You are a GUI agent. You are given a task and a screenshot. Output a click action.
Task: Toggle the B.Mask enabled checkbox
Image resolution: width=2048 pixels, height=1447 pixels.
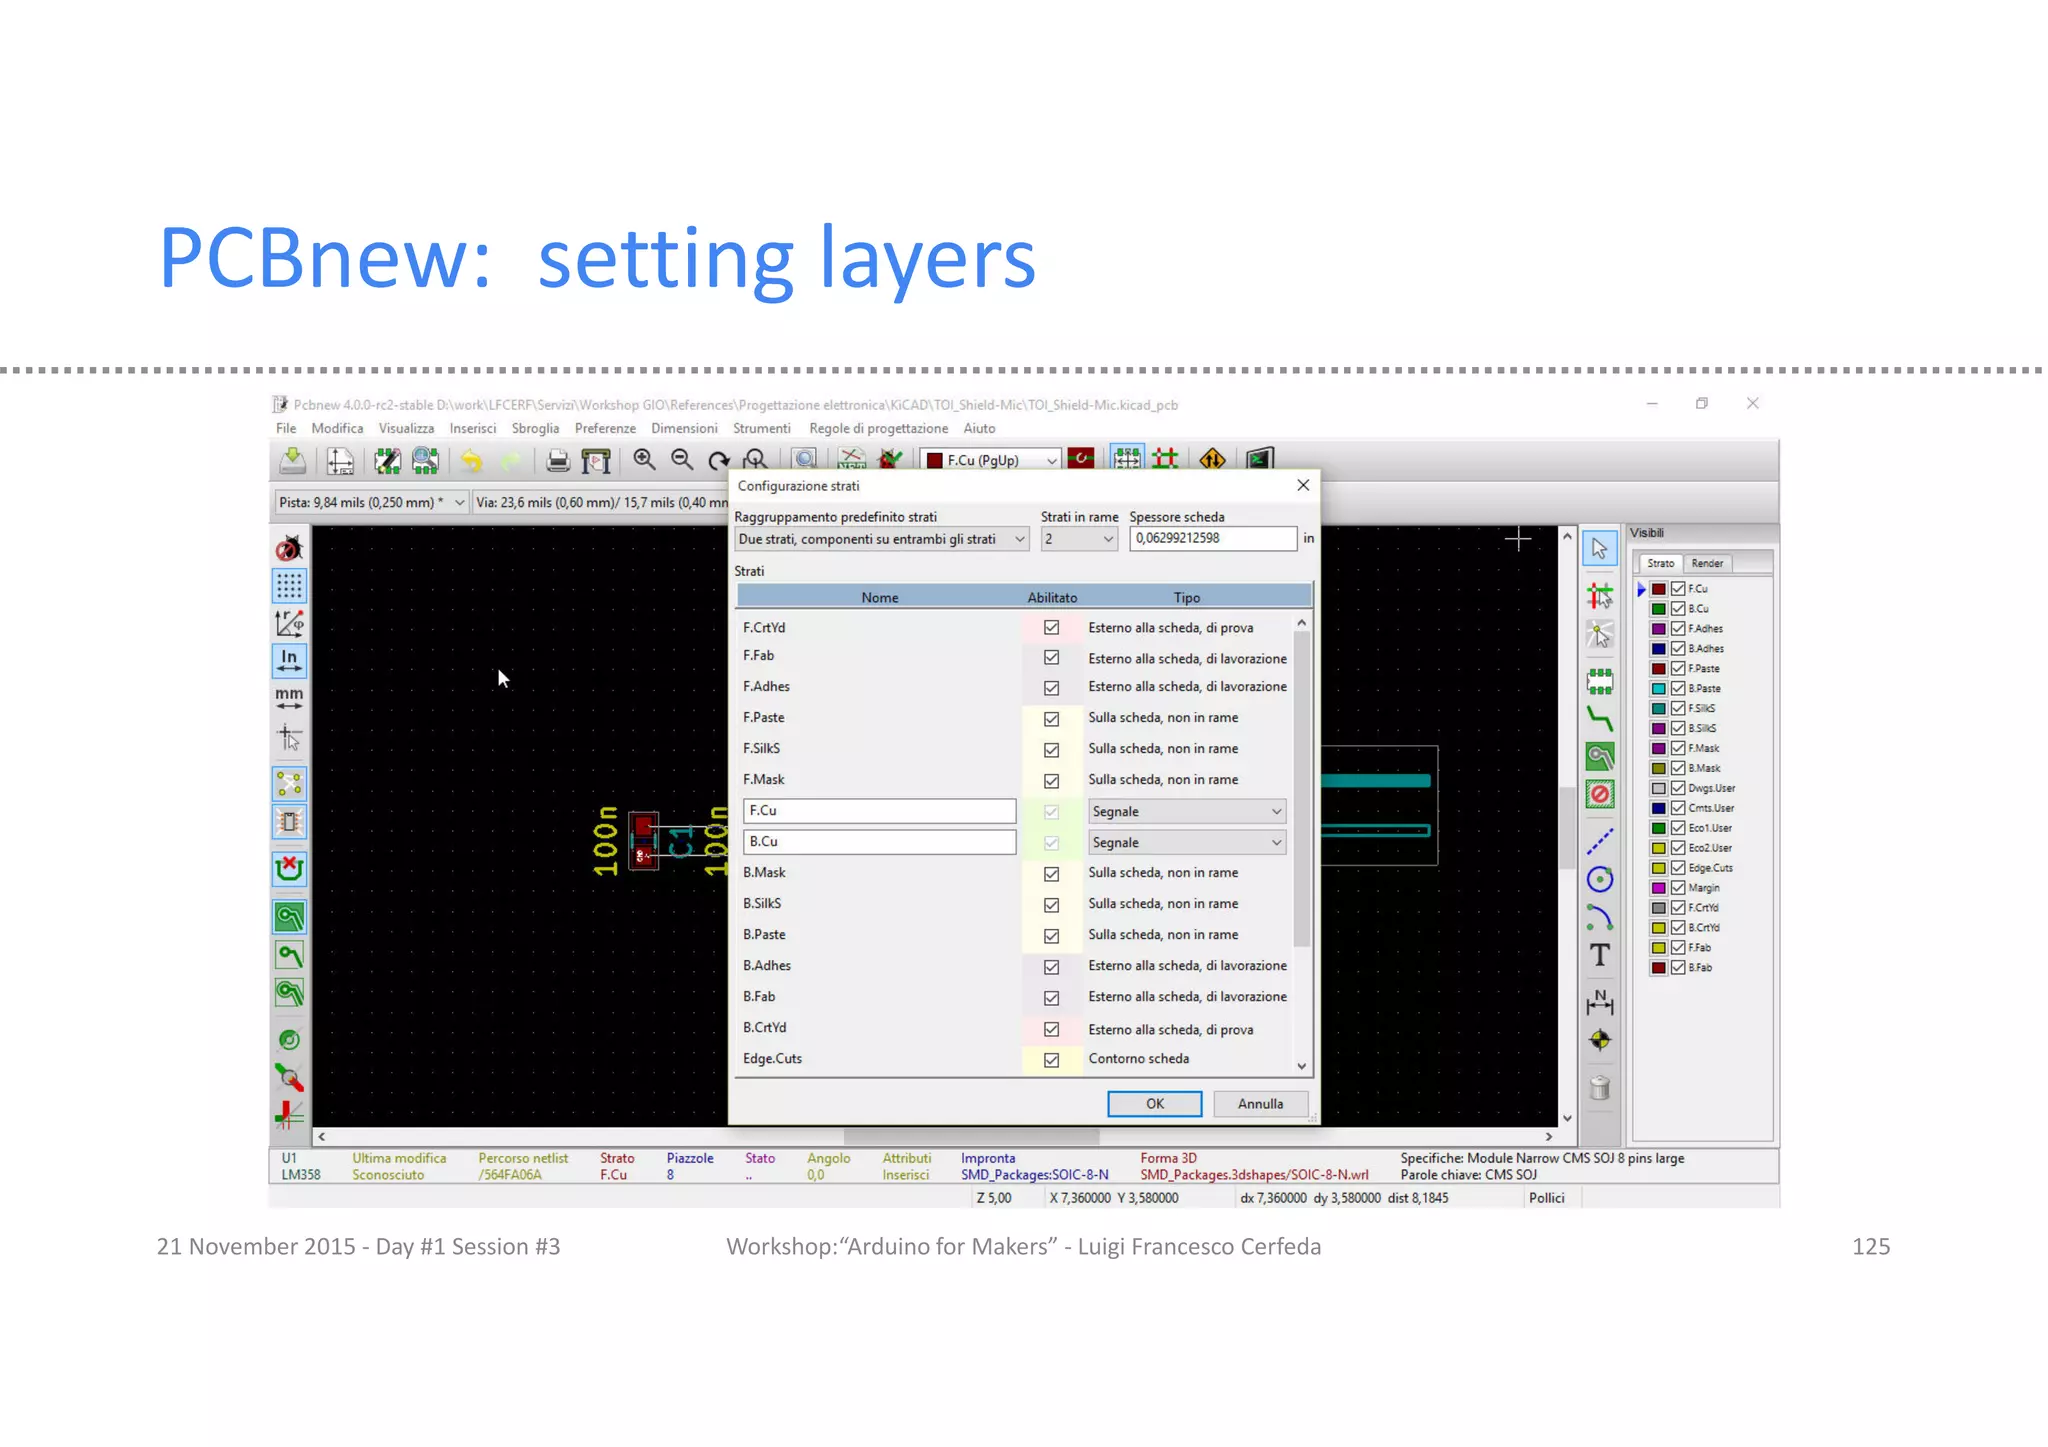[x=1051, y=874]
